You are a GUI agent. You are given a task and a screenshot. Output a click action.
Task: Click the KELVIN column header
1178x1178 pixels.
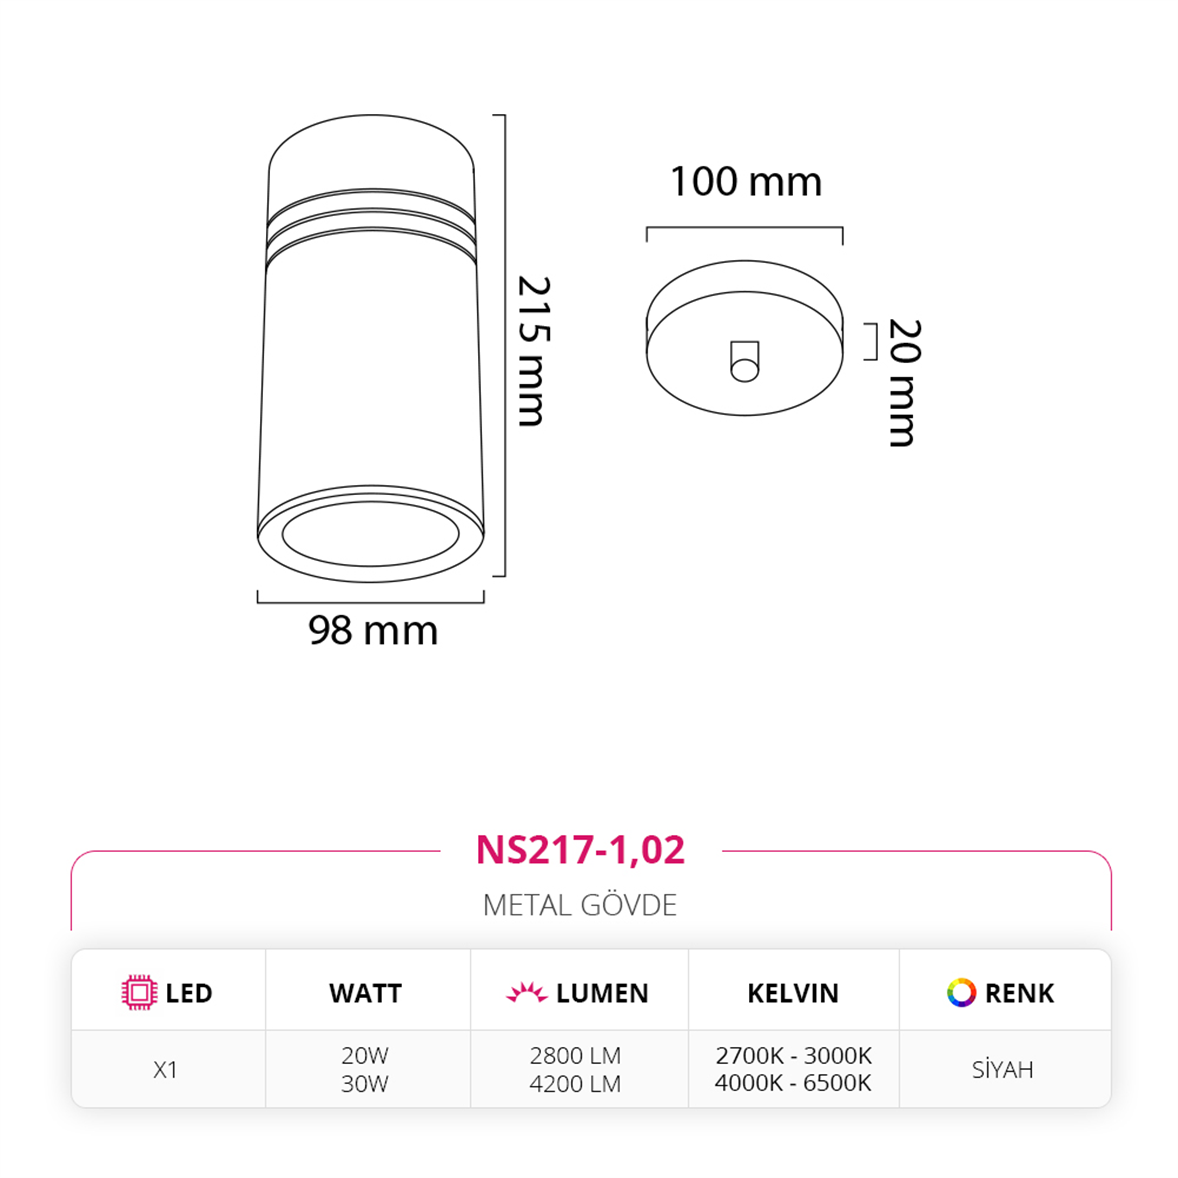tap(793, 993)
